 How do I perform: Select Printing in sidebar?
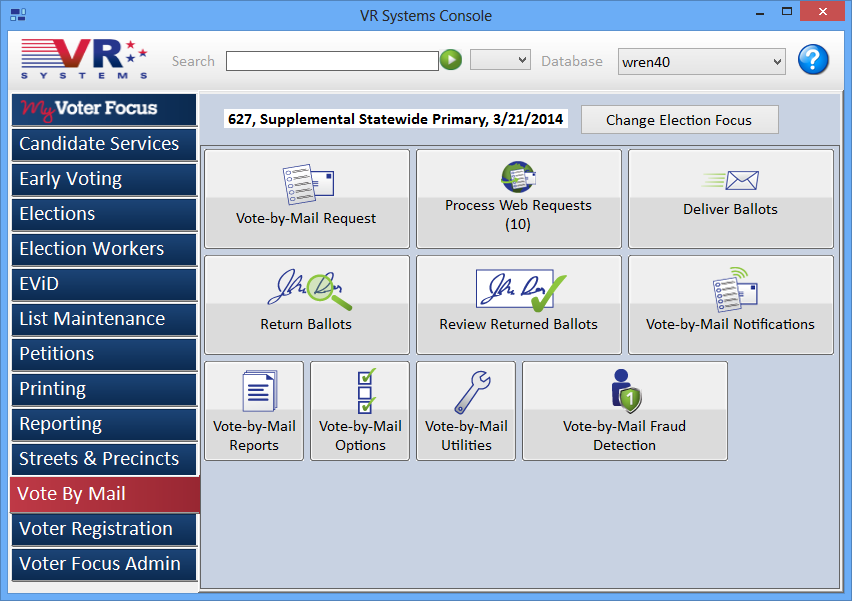tap(104, 389)
